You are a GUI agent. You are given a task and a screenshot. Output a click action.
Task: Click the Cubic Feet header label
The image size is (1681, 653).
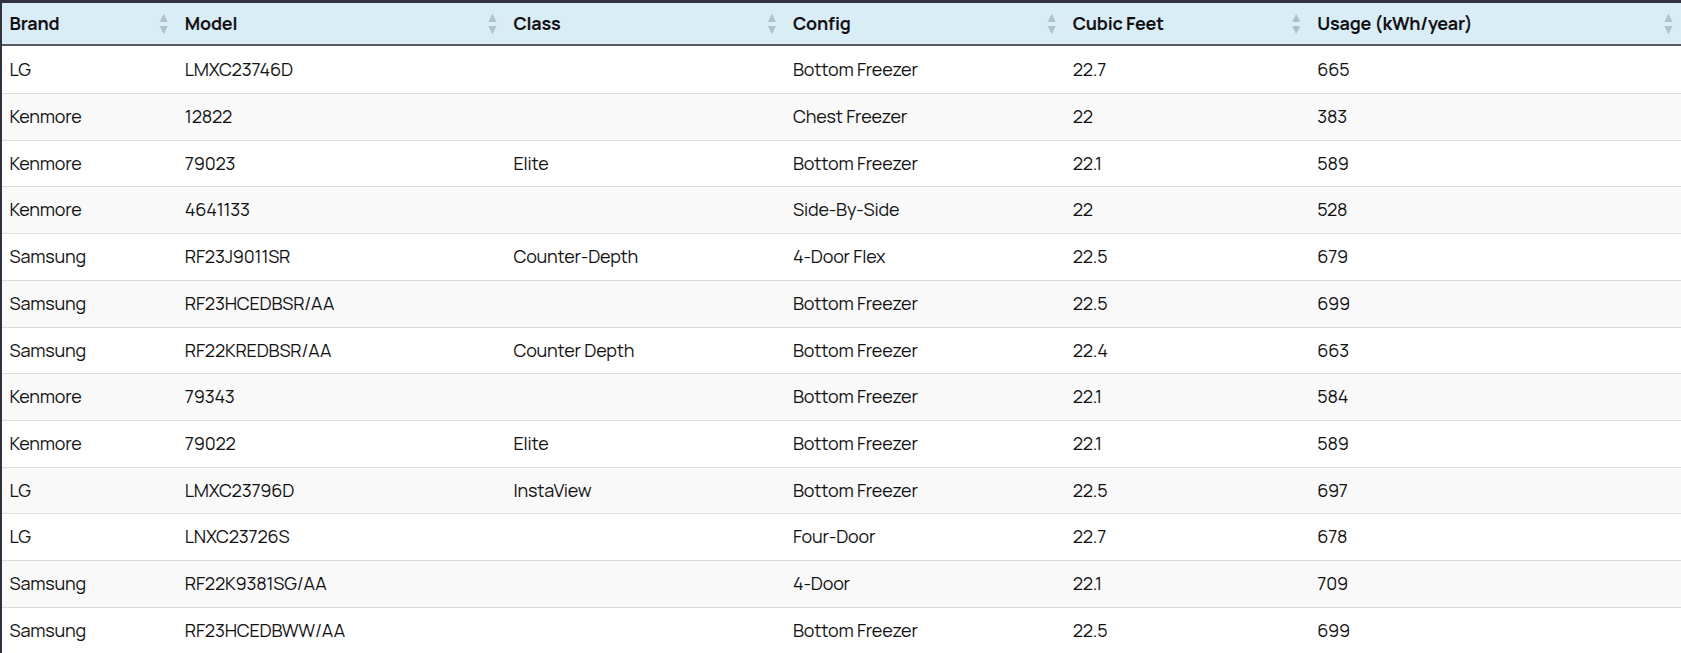[x=1117, y=24]
